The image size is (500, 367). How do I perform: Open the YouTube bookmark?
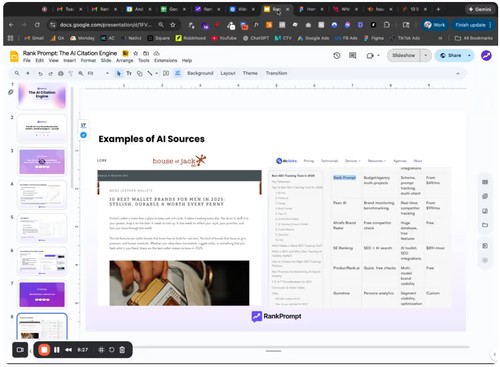pyautogui.click(x=224, y=38)
